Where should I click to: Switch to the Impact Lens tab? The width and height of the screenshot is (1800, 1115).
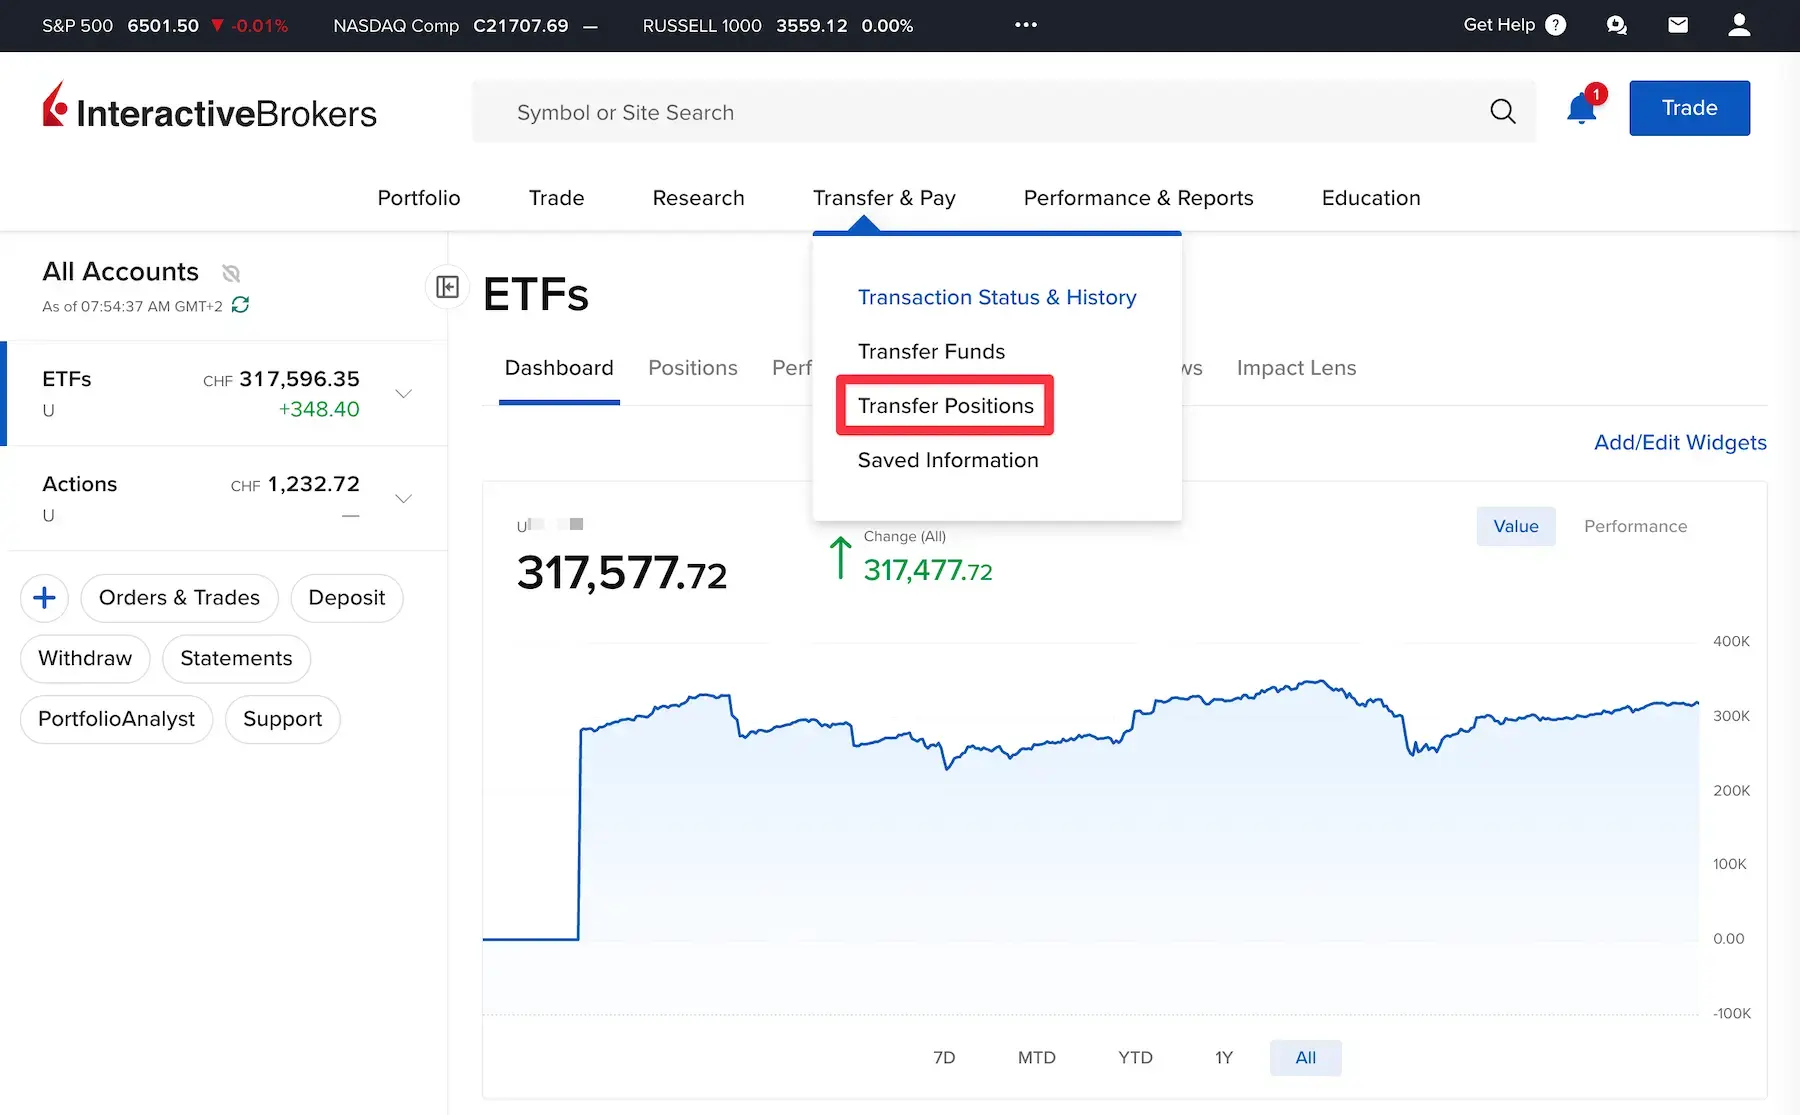tap(1297, 368)
